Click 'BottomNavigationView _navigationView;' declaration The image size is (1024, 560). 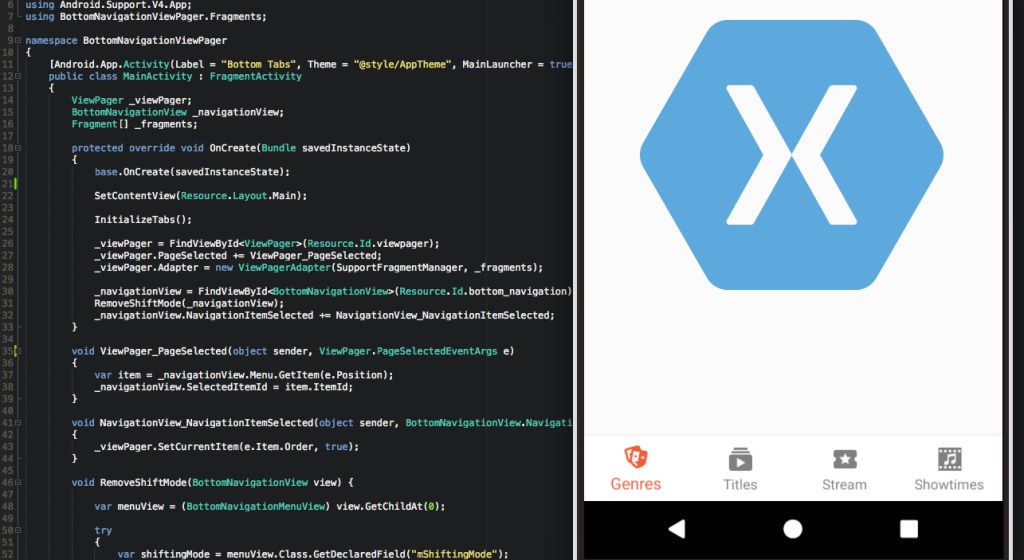(178, 112)
